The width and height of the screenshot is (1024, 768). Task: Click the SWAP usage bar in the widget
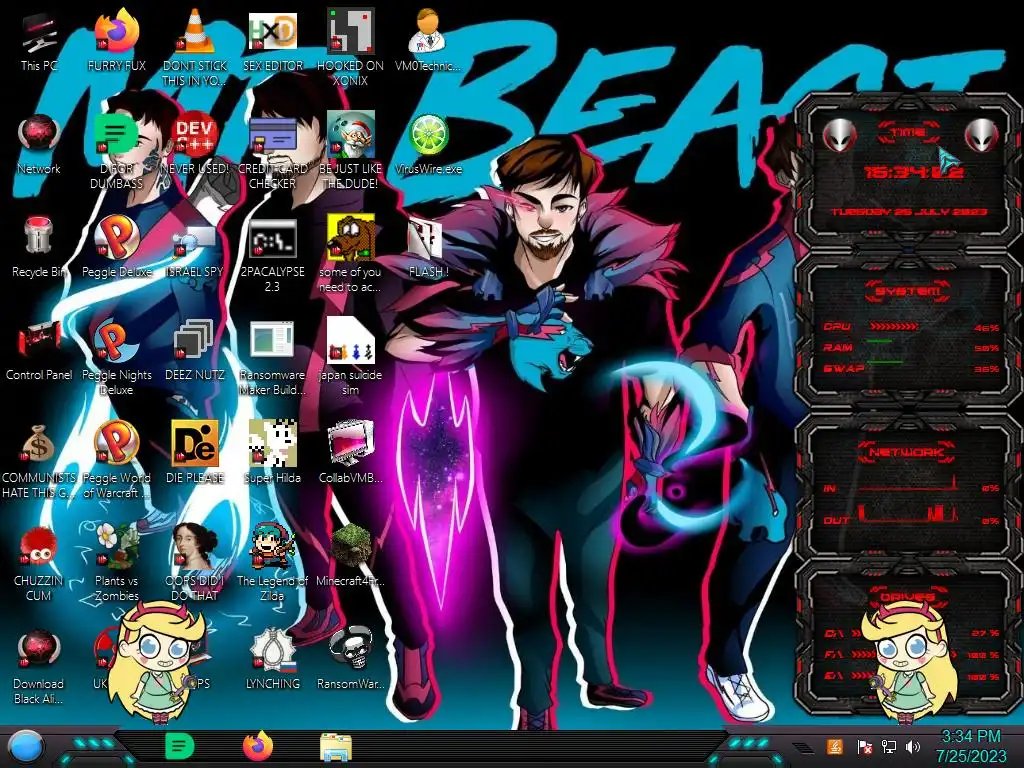click(x=884, y=362)
